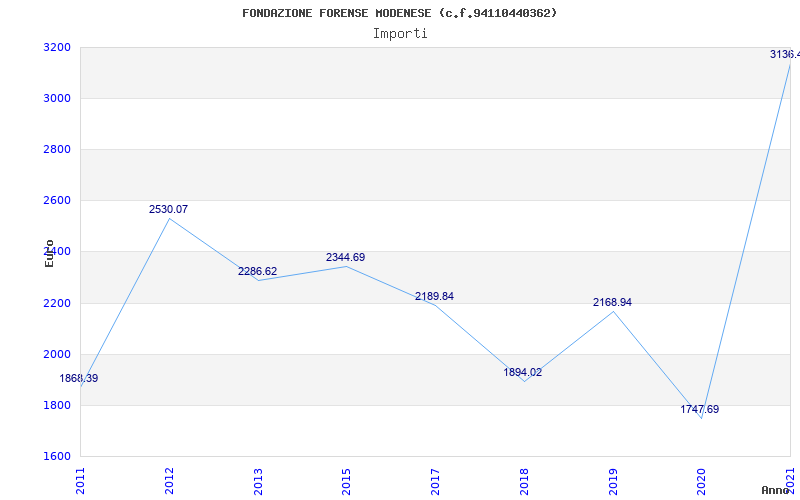The width and height of the screenshot is (800, 500).
Task: Click x-axis year label 2019
Action: point(613,481)
